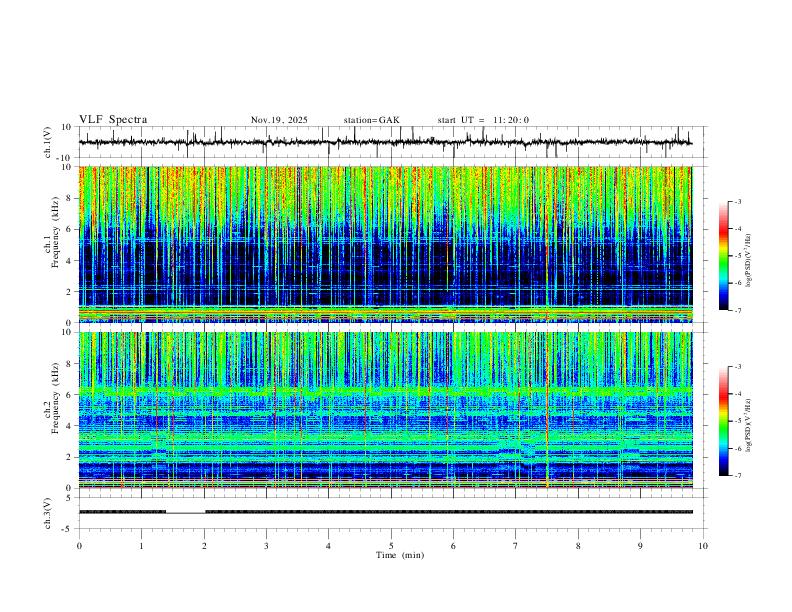The image size is (792, 612).
Task: Click the 'Nov.19, 2025' date label
Action: click(279, 120)
